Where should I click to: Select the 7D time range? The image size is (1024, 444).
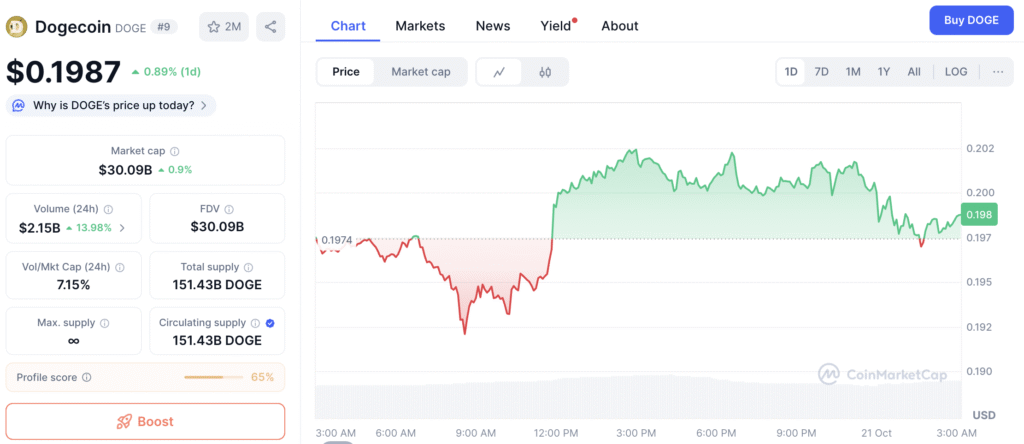click(821, 72)
